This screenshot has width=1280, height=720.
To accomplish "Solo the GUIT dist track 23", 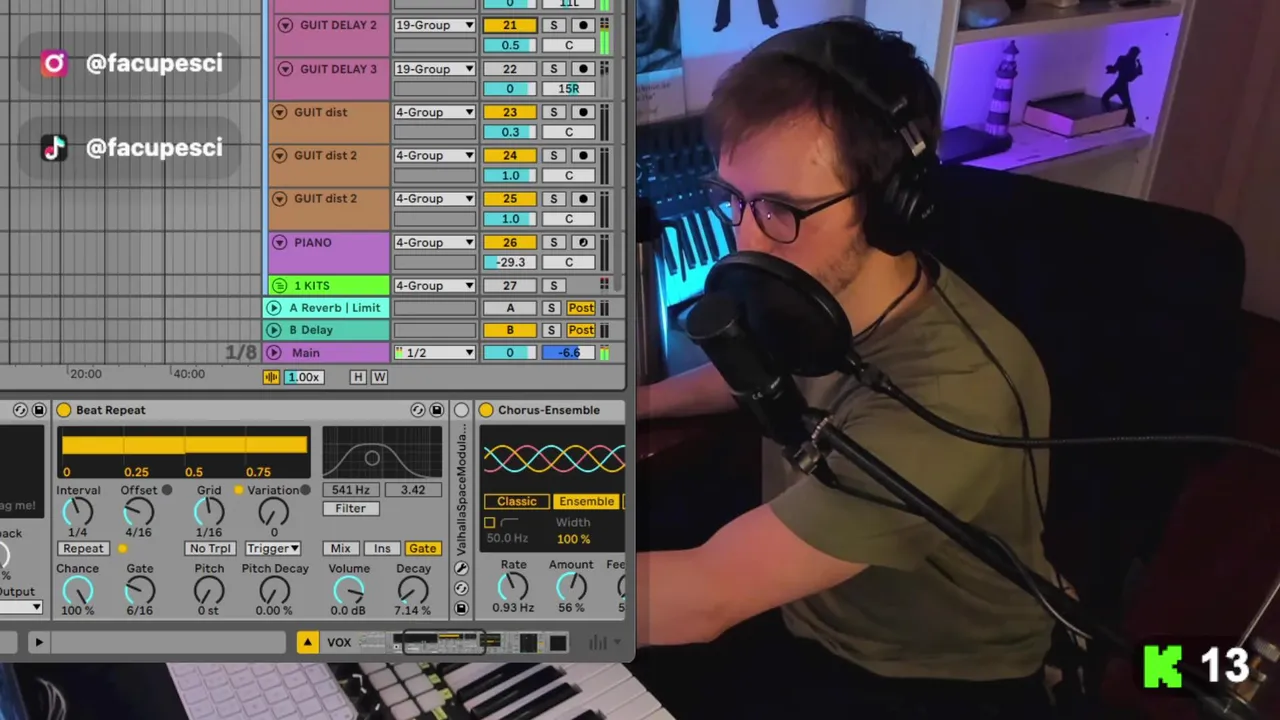I will [554, 112].
